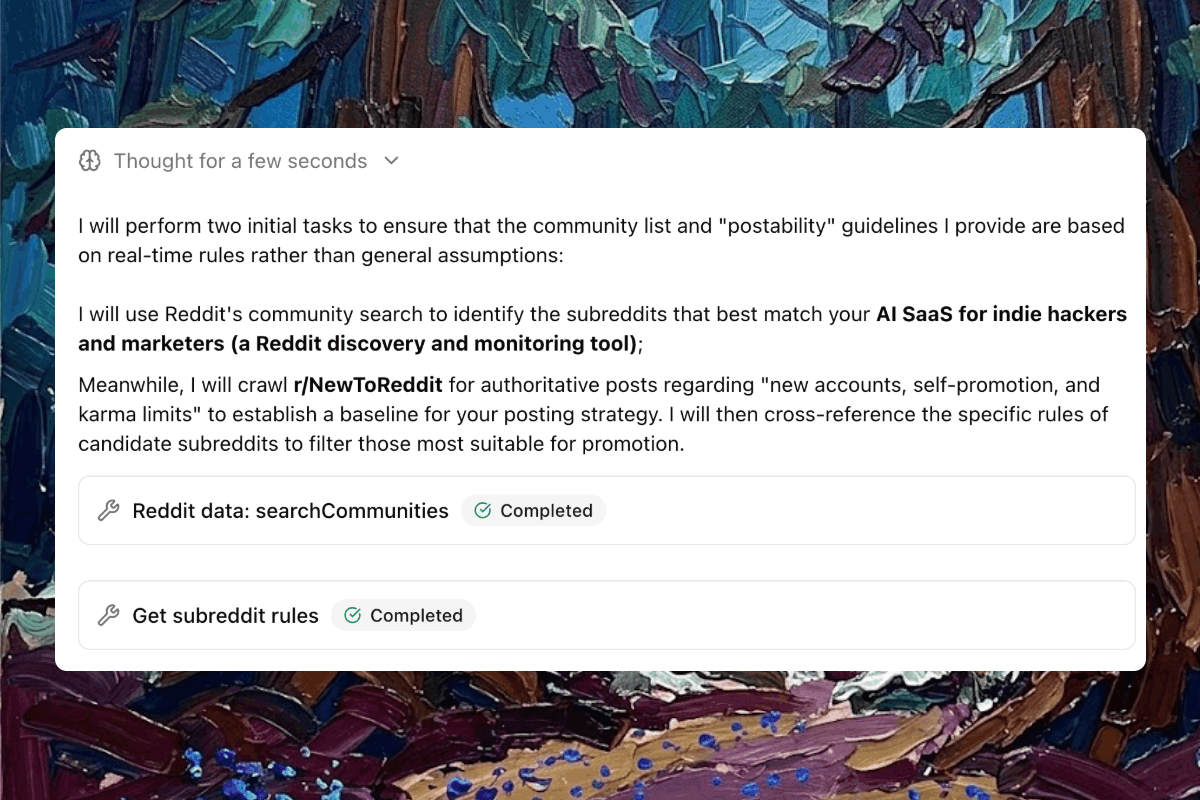The width and height of the screenshot is (1200, 800).
Task: Expand the "Get subreddit rules" tool call
Action: [x=225, y=616]
